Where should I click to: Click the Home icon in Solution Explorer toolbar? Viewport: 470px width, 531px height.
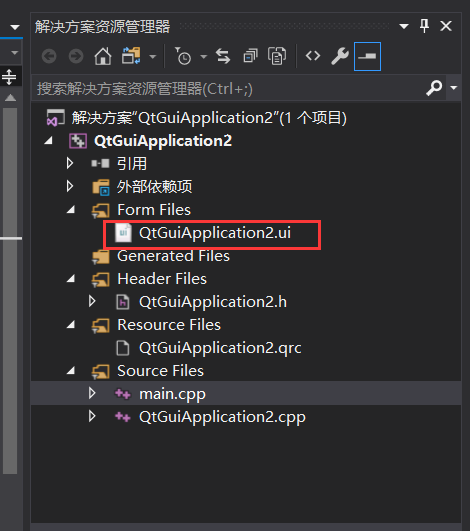103,56
